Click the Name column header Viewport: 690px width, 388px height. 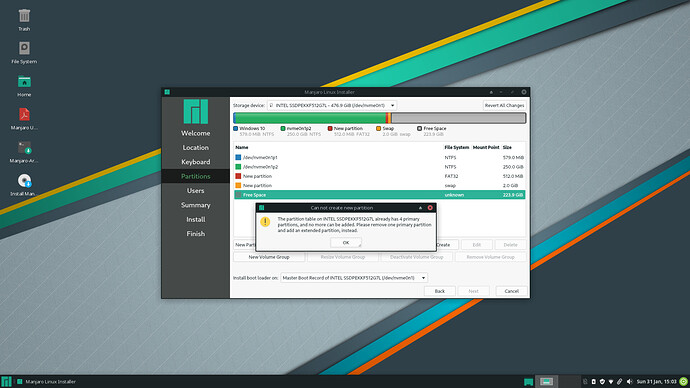242,147
